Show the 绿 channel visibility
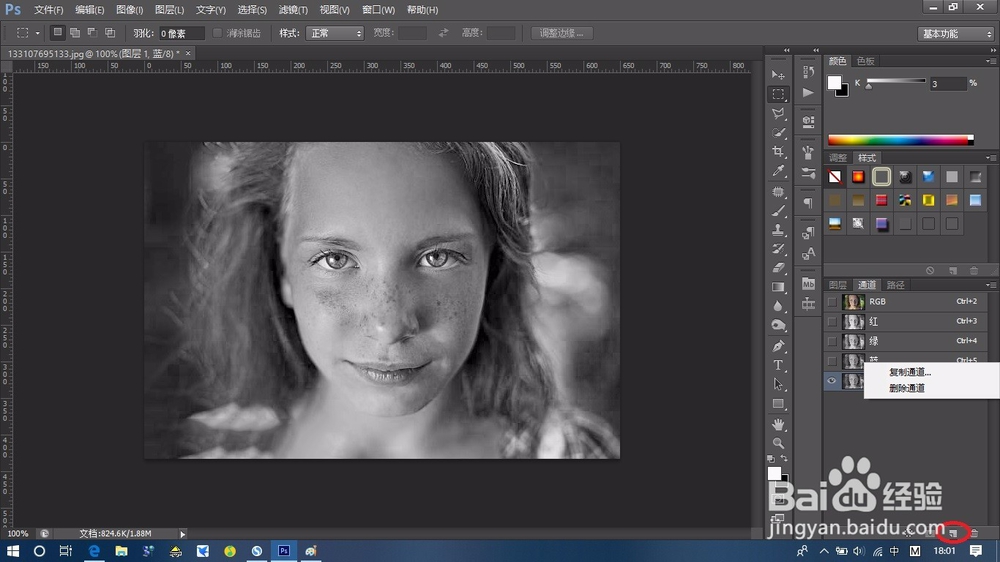The image size is (1000, 562). (x=832, y=341)
